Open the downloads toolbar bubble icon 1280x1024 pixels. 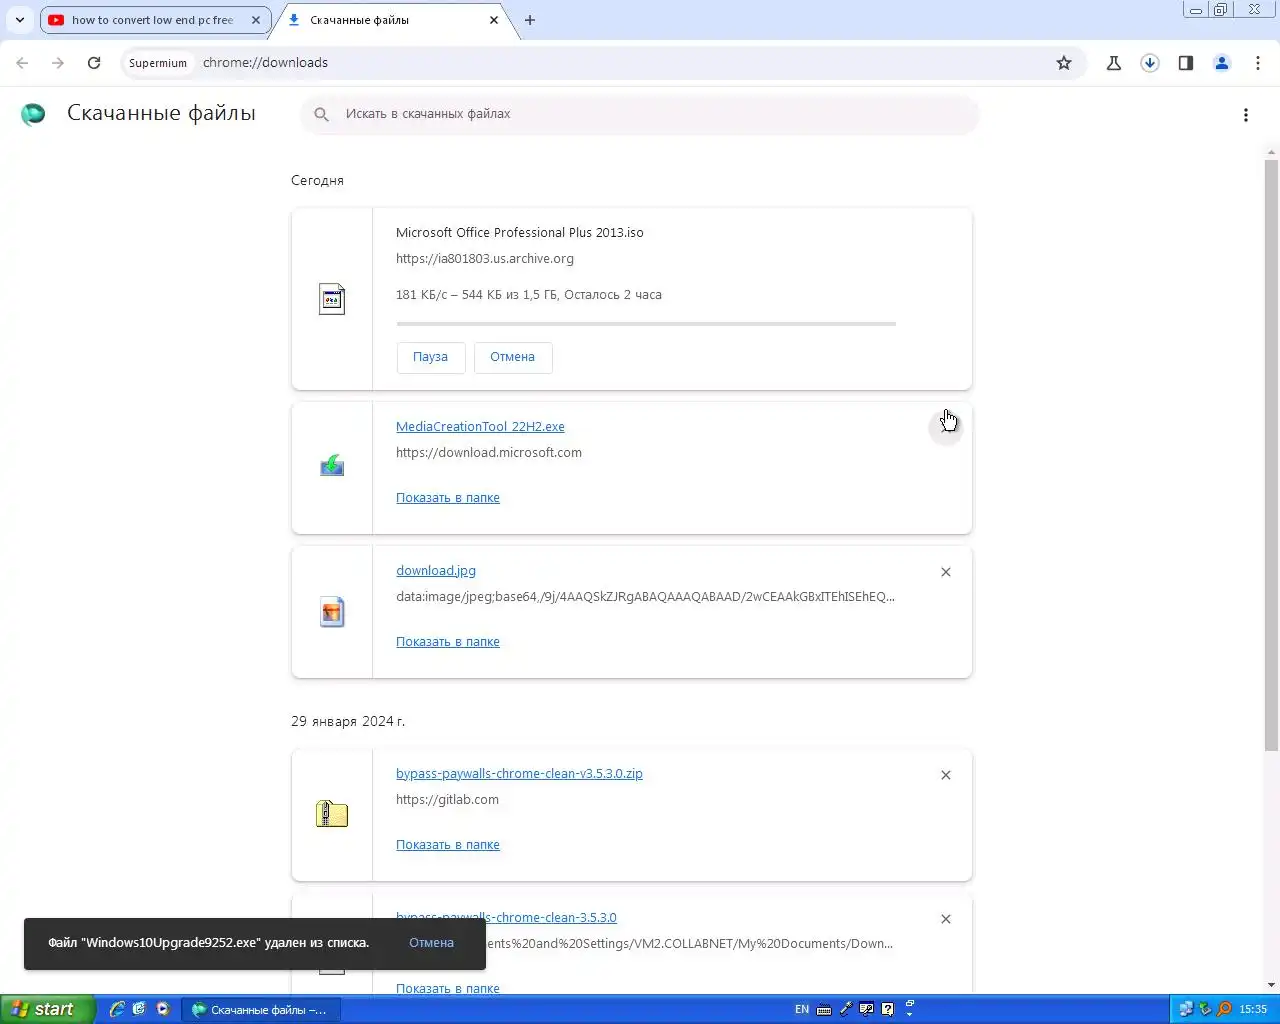(1150, 63)
